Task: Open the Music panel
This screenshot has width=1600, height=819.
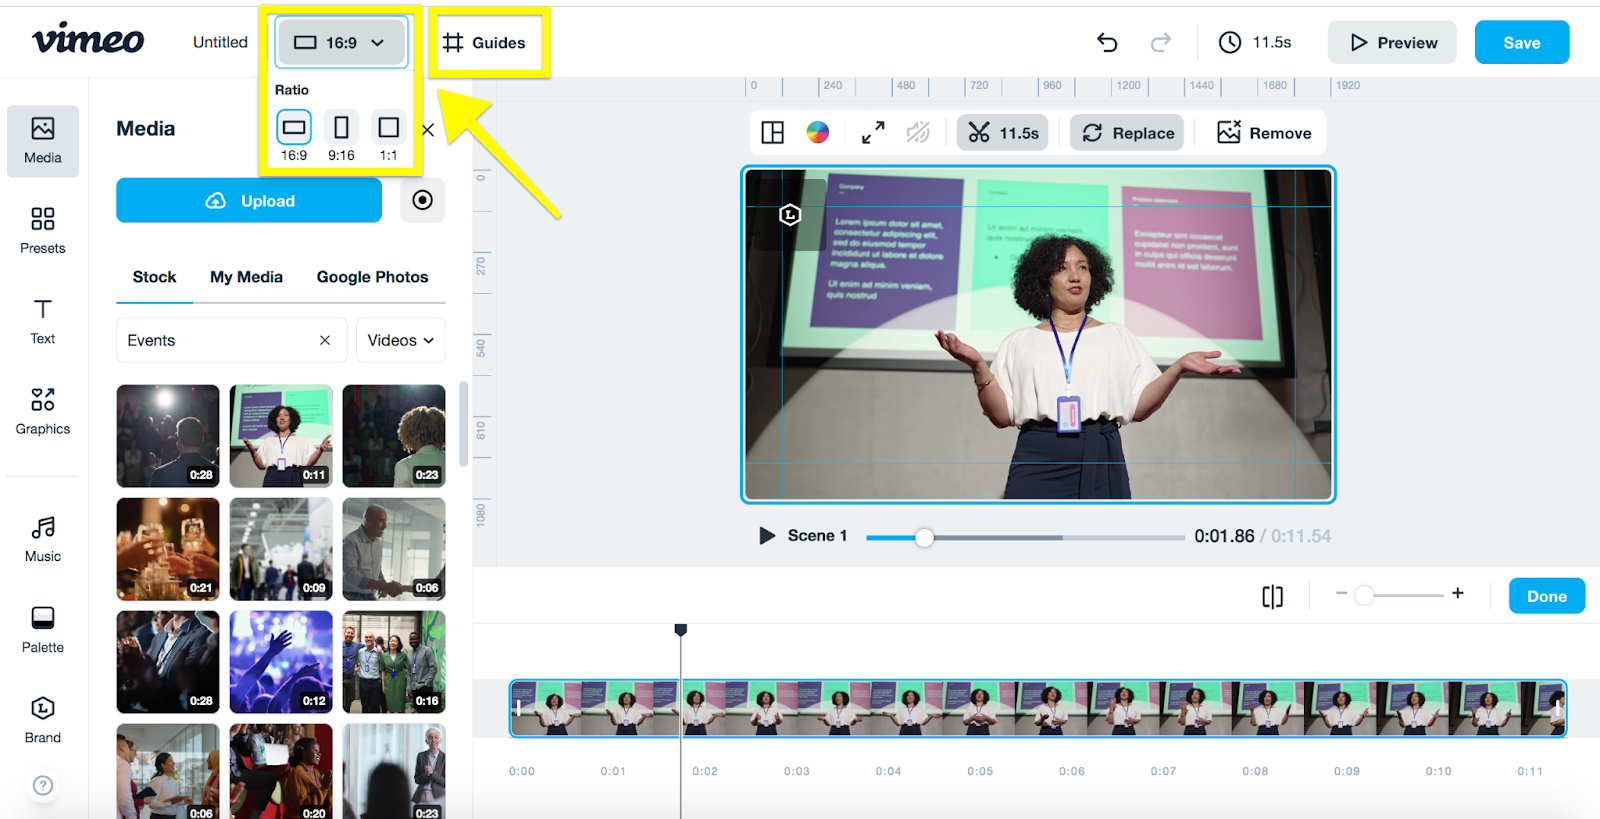Action: coord(43,540)
